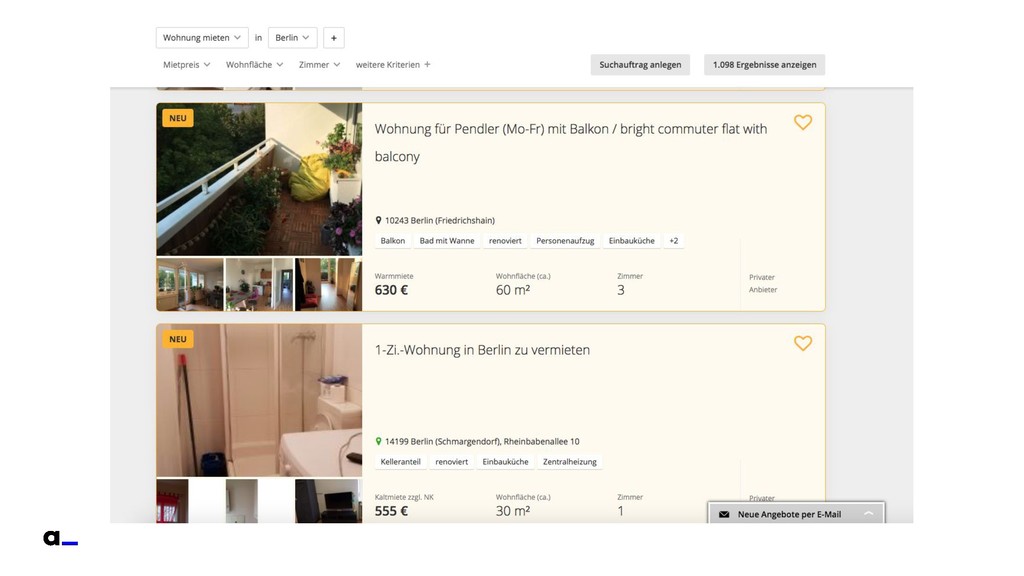Open the Wohnung mieten dropdown

pyautogui.click(x=202, y=38)
